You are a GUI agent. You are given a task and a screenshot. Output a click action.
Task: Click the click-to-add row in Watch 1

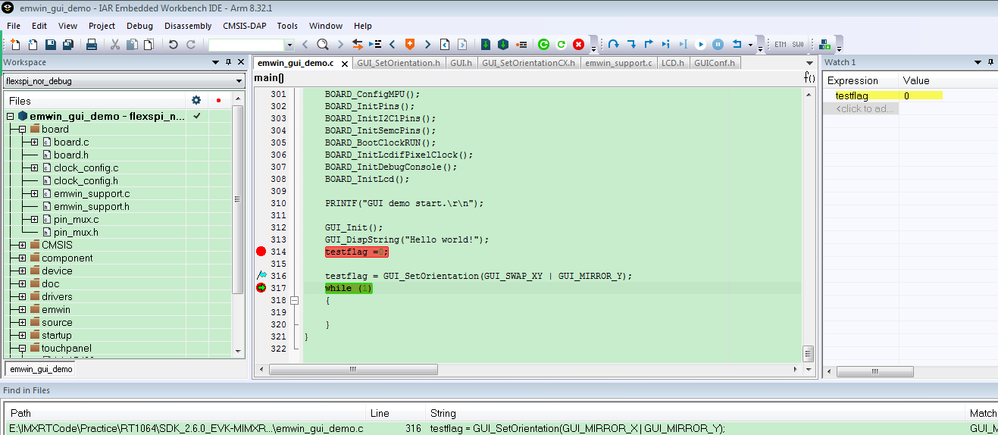pos(861,109)
